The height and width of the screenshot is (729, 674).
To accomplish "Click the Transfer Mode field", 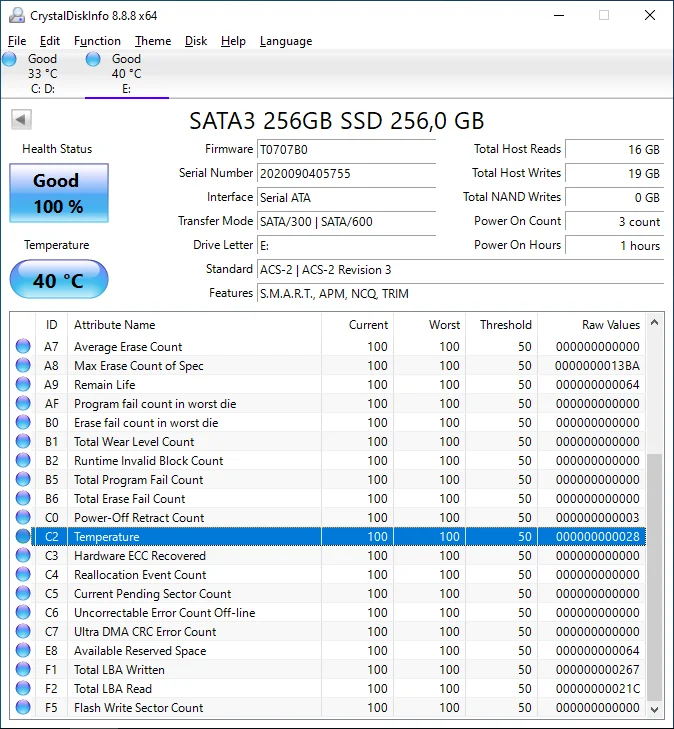I will pos(346,222).
